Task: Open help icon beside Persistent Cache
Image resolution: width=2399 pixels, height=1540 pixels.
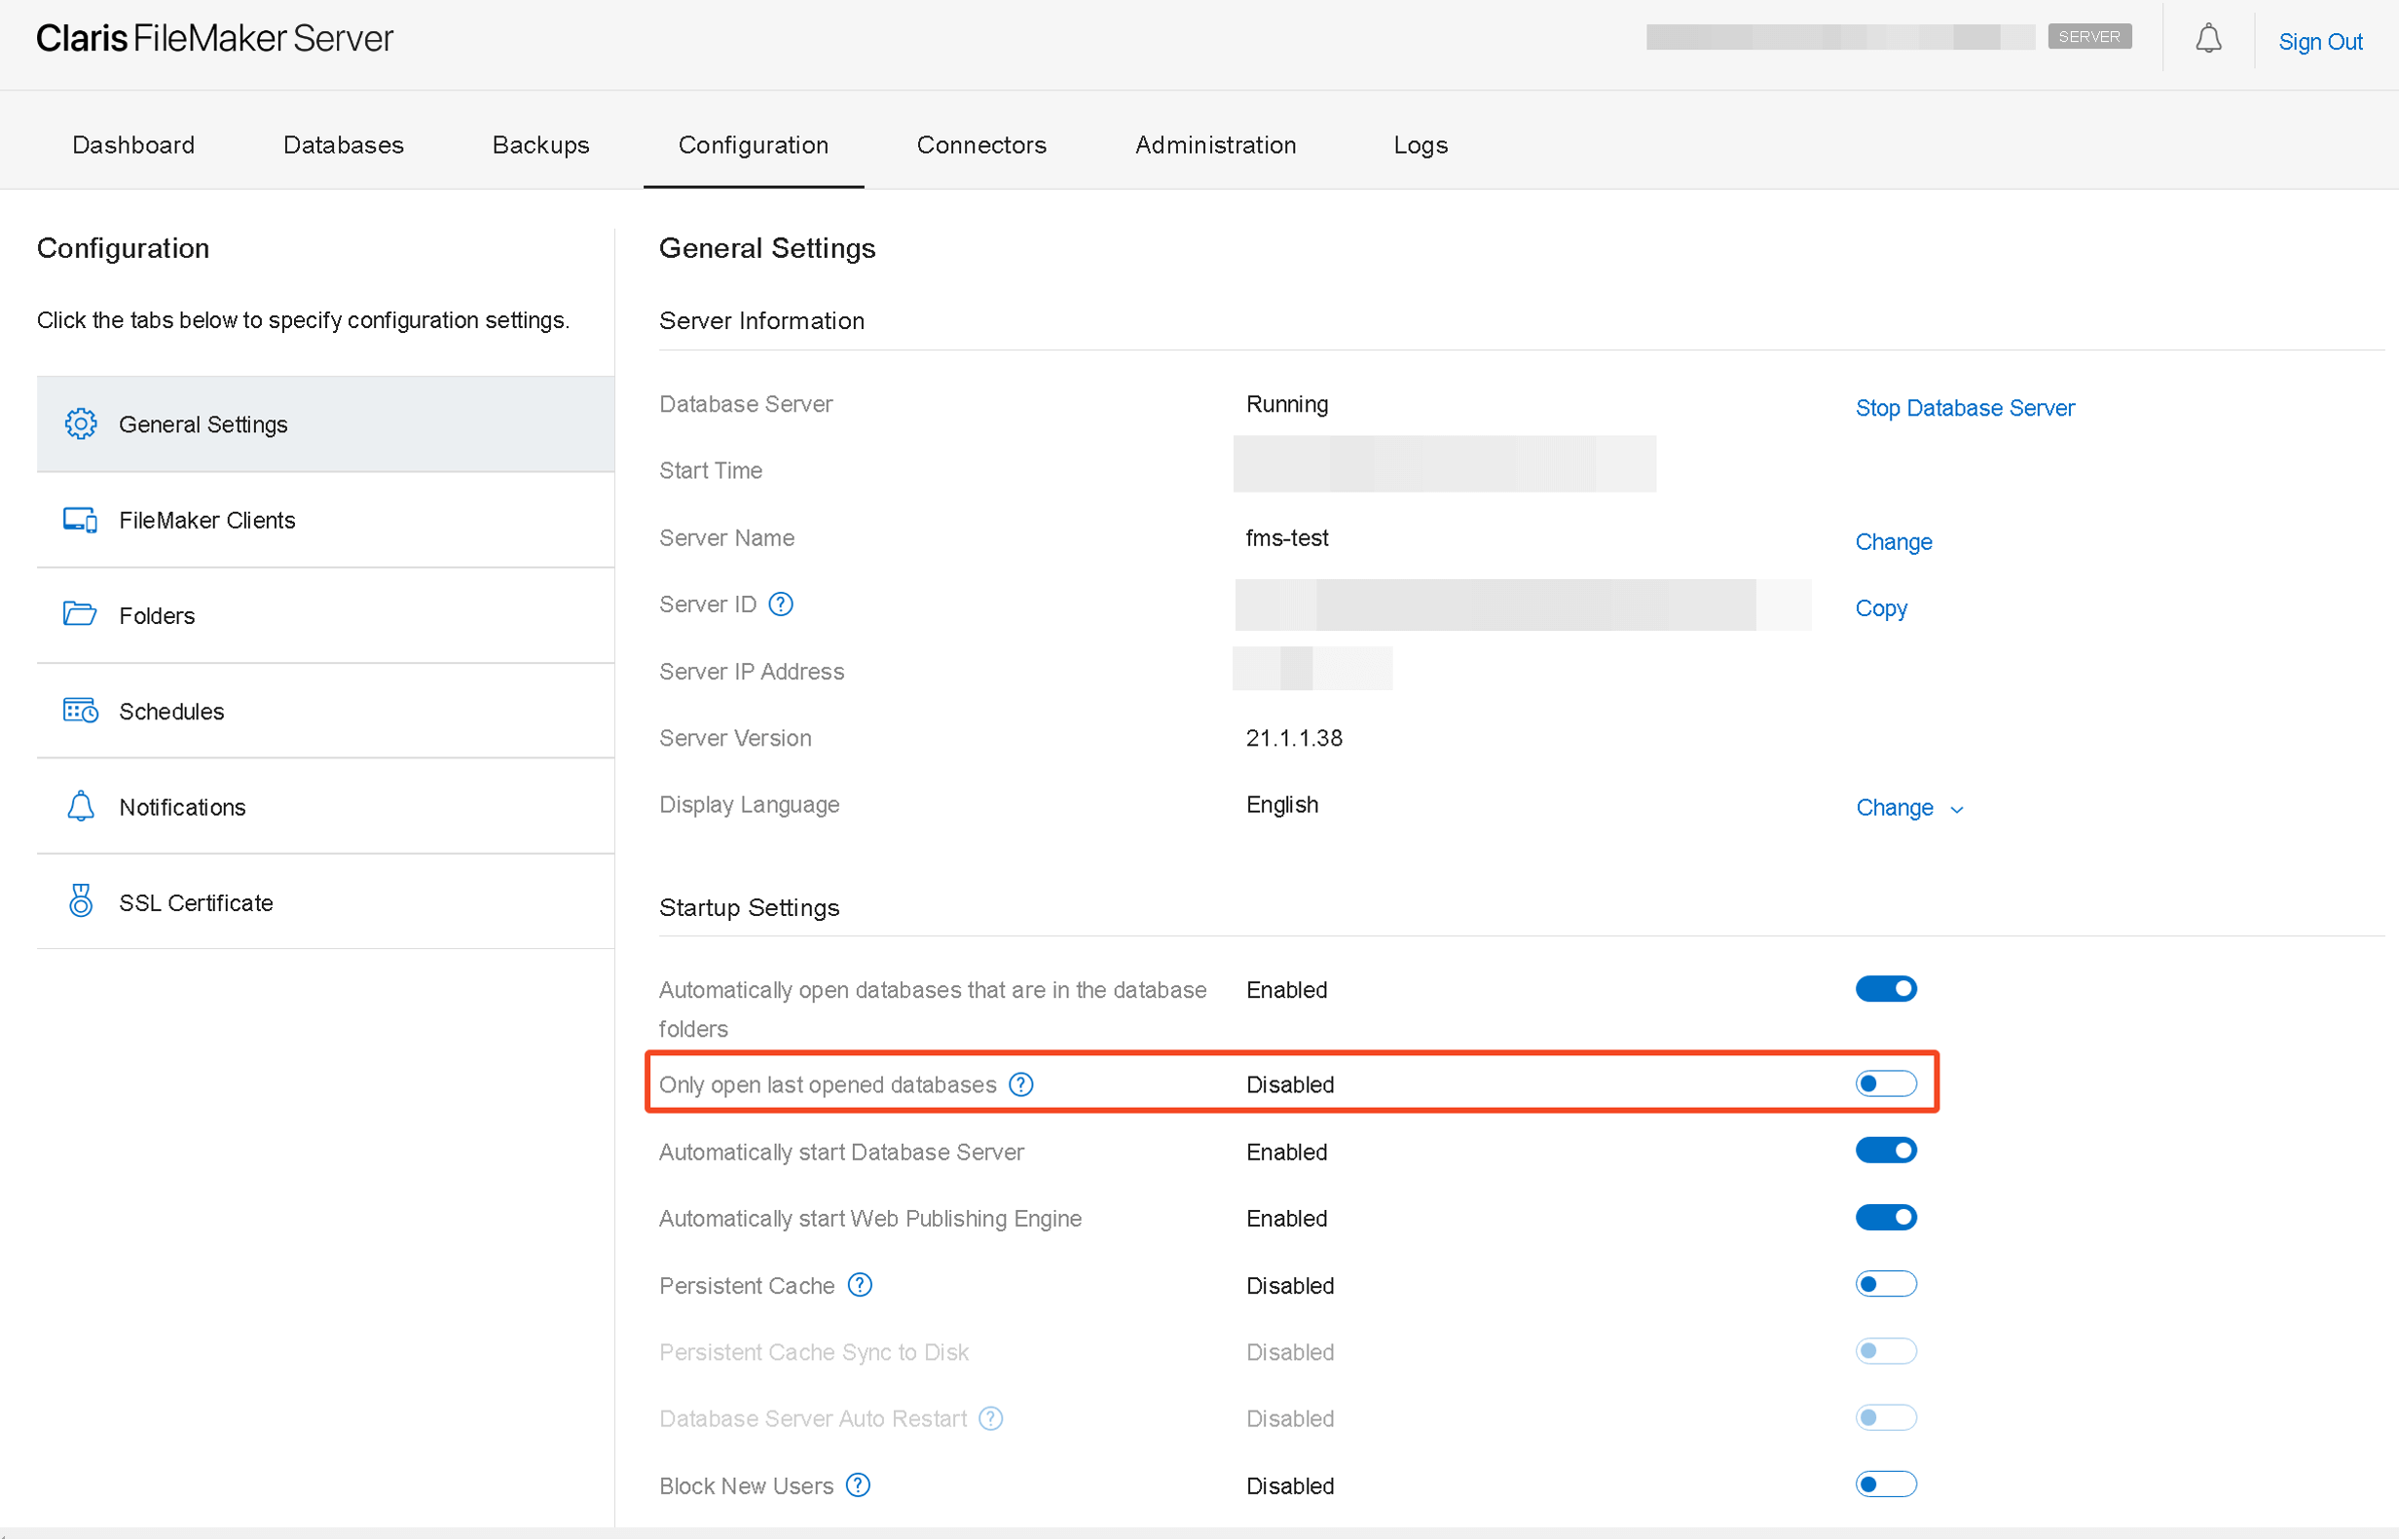Action: [860, 1286]
